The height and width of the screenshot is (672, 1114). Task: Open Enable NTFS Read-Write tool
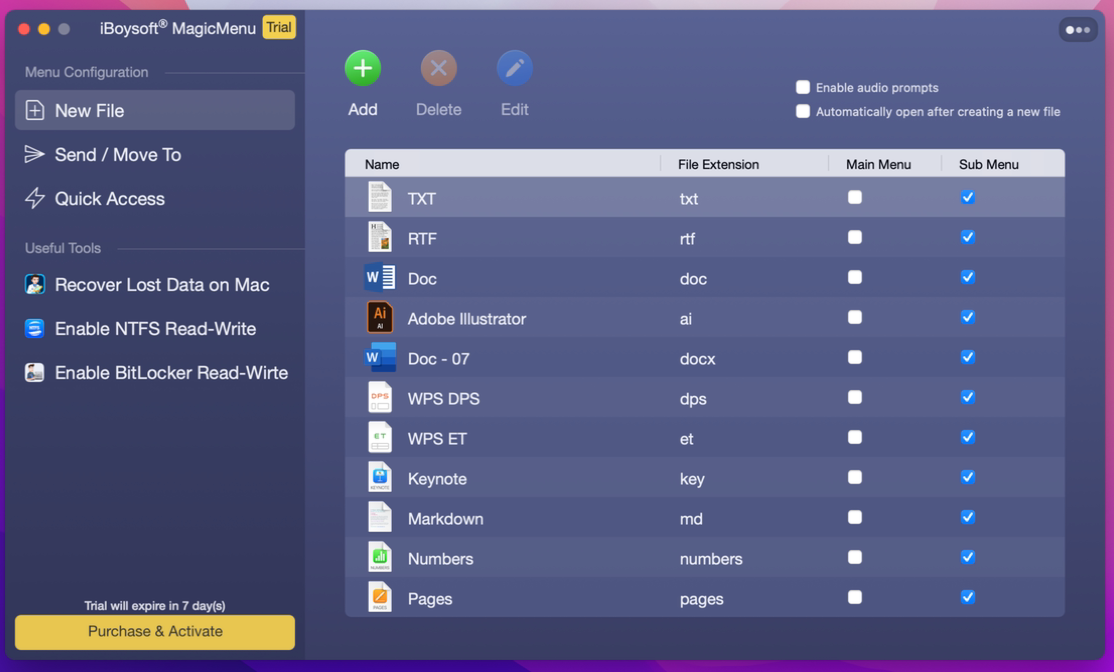[155, 328]
